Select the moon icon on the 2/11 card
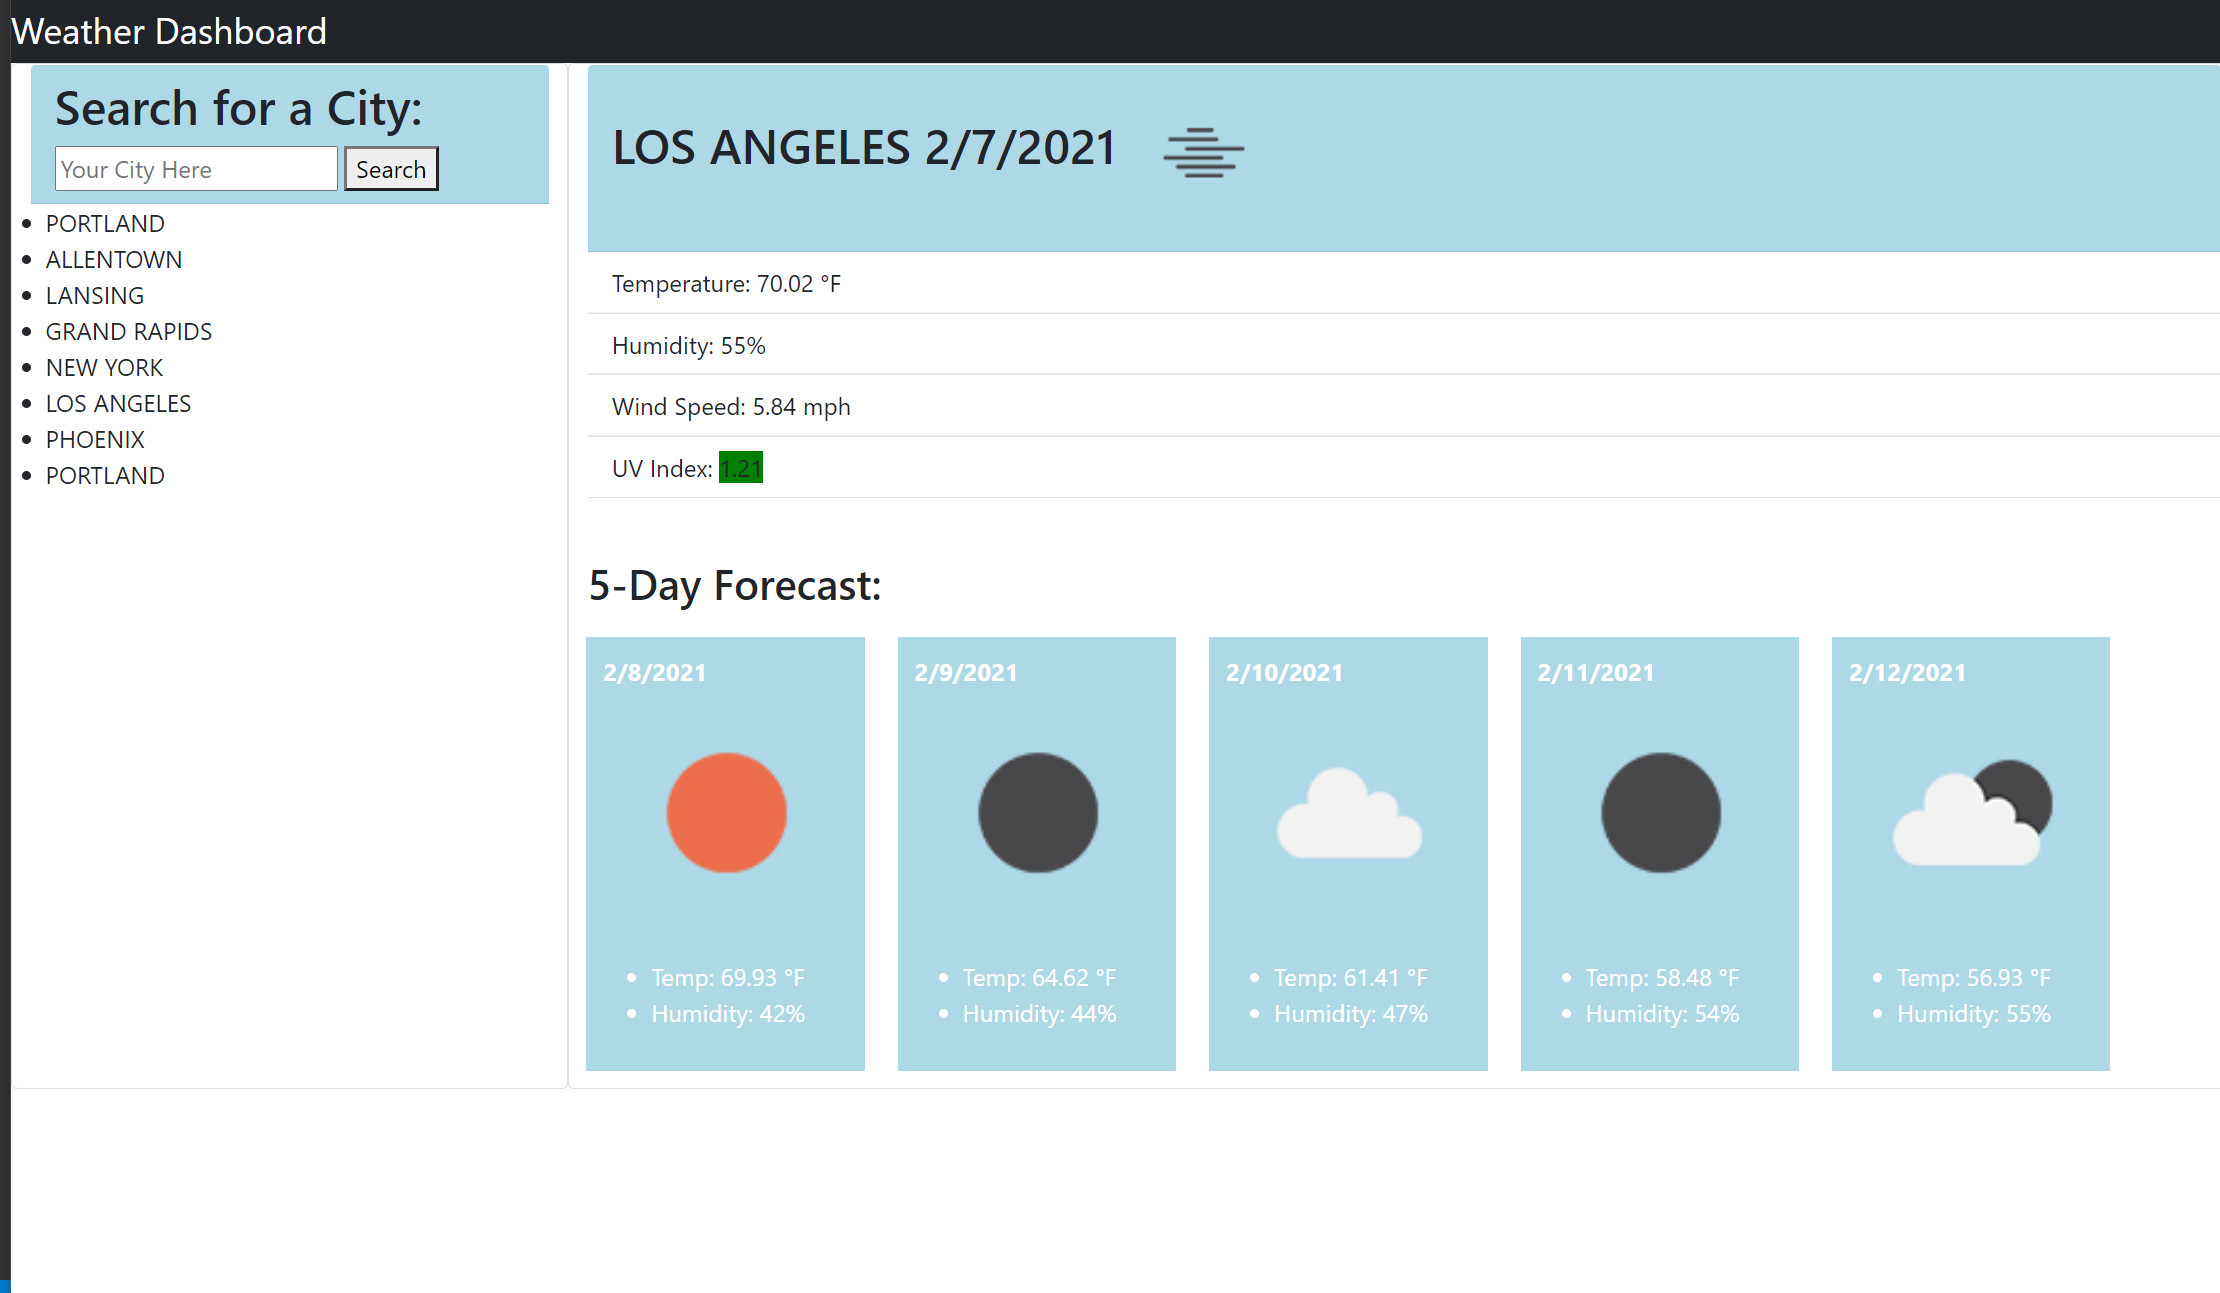Screen dimensions: 2220x1293 pos(1660,812)
